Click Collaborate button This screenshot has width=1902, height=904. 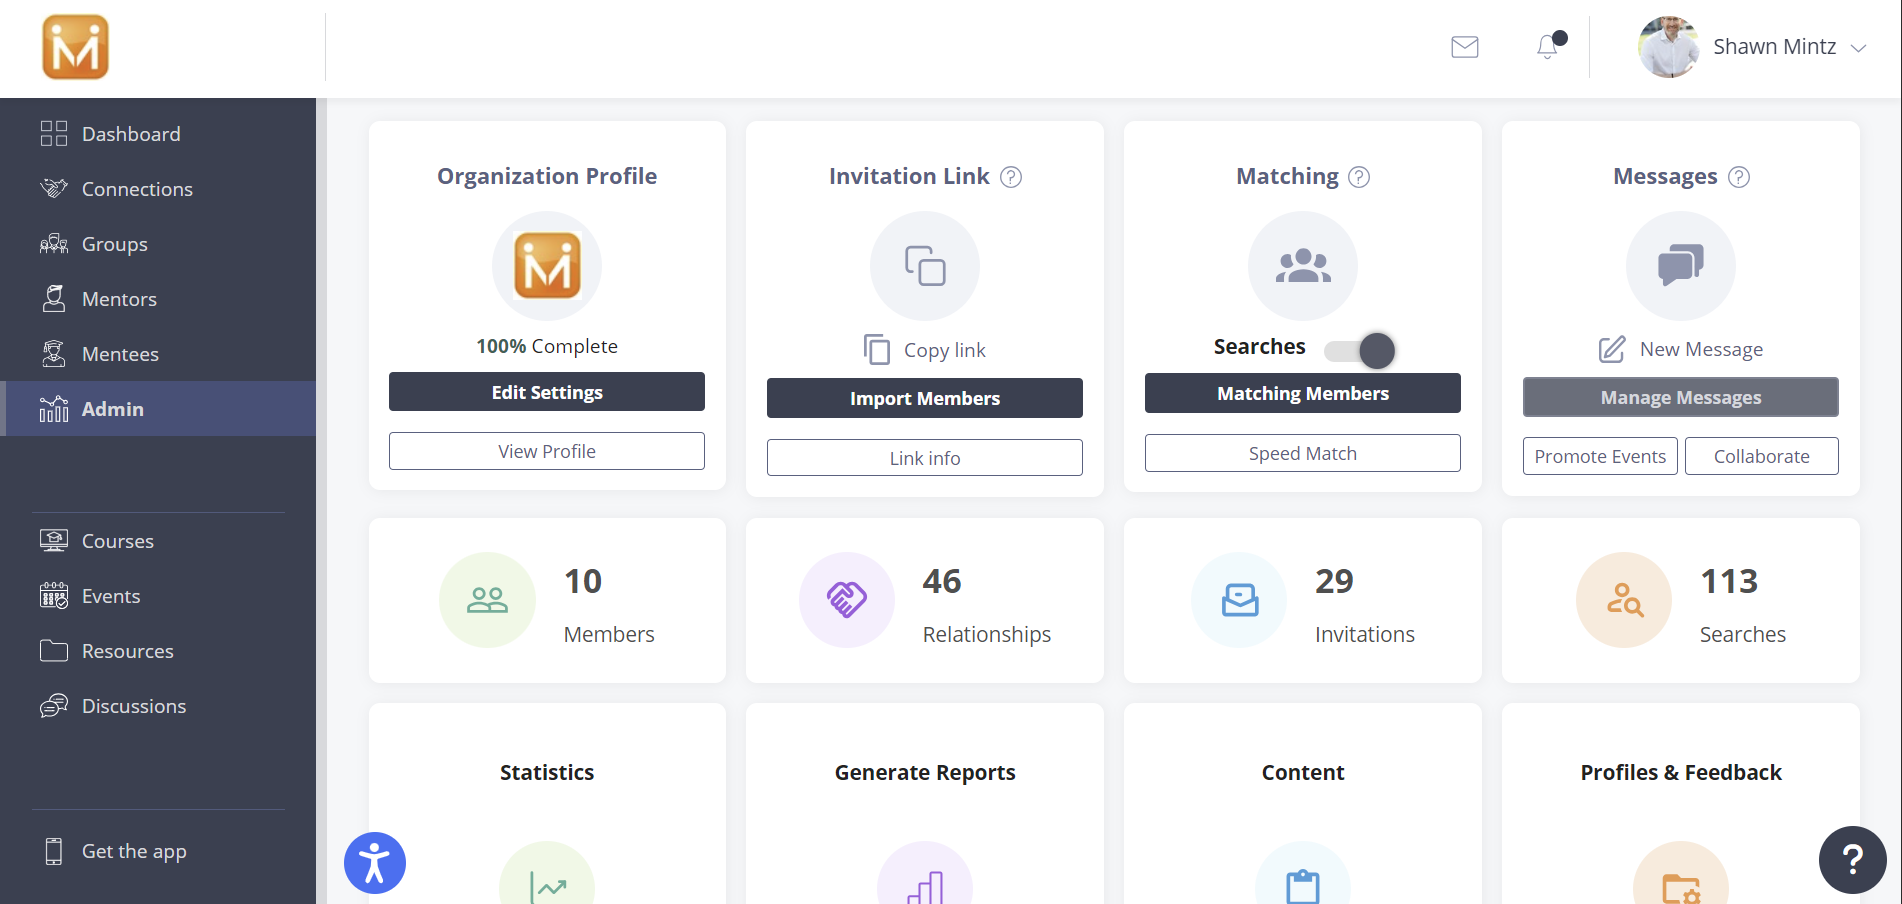coord(1762,456)
